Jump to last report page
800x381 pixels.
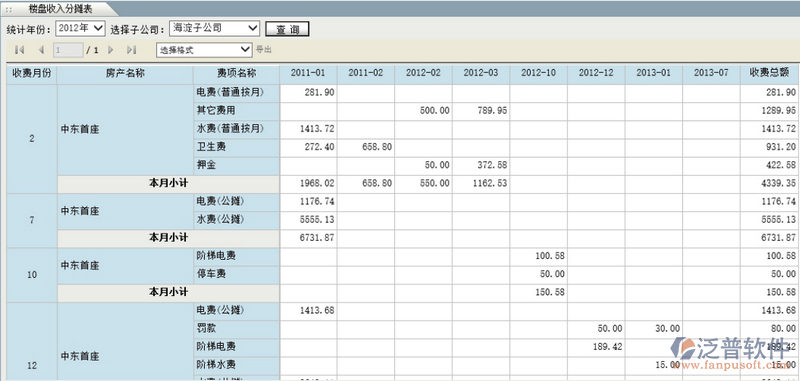132,50
